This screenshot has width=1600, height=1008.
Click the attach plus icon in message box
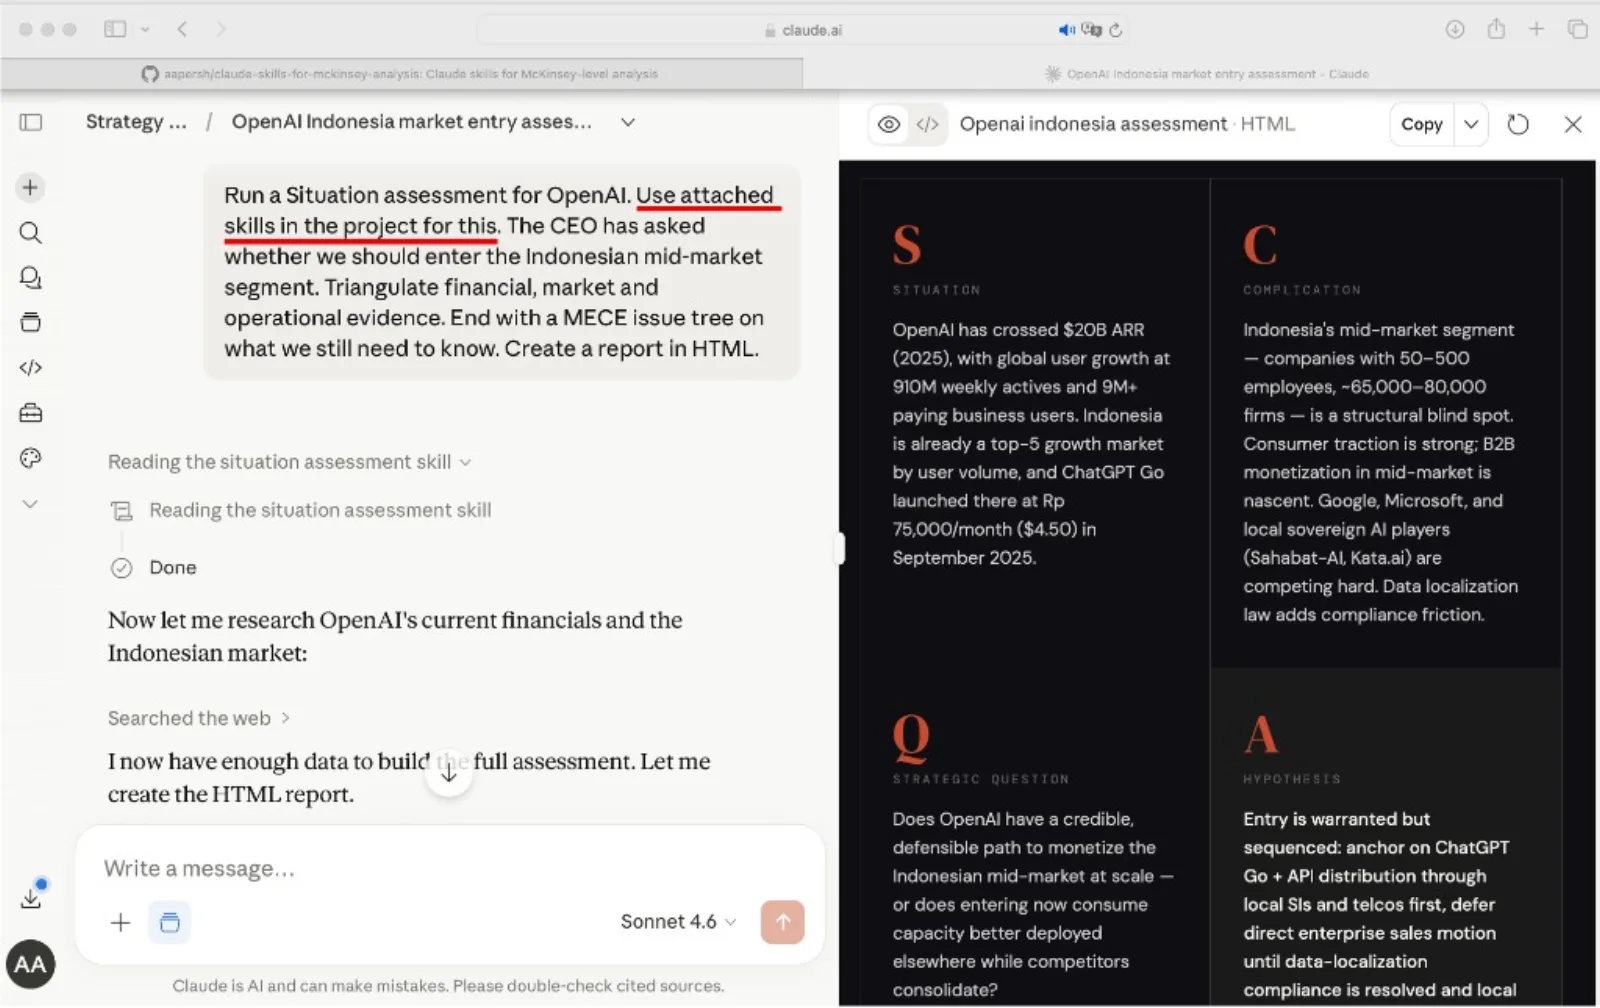(x=120, y=922)
